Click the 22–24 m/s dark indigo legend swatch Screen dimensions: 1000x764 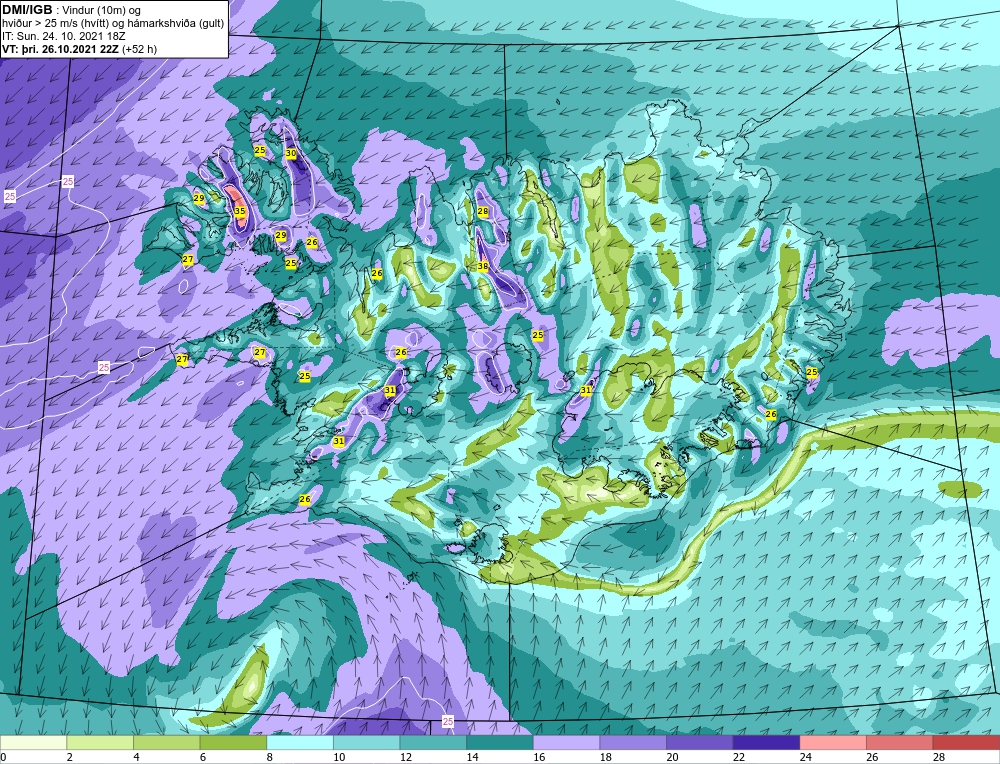(767, 743)
